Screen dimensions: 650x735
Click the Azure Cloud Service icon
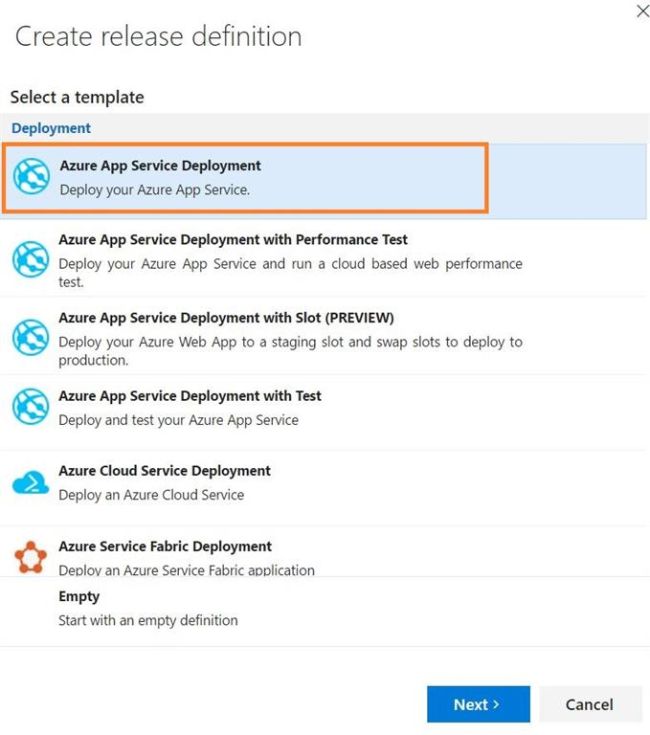pyautogui.click(x=30, y=484)
